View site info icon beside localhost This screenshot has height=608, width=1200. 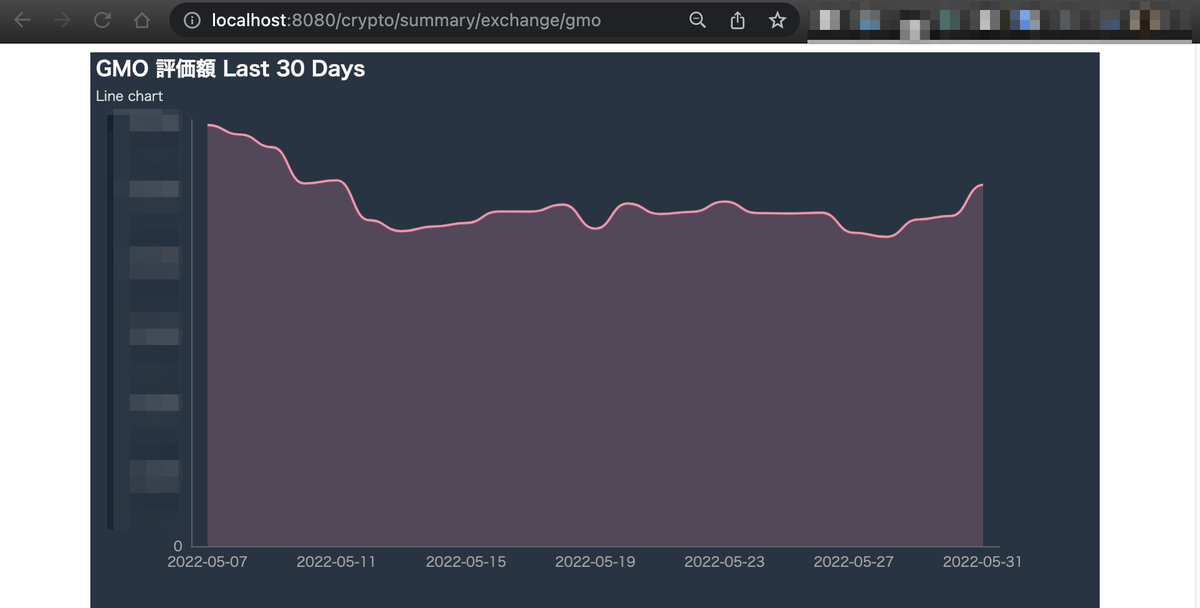coord(192,20)
